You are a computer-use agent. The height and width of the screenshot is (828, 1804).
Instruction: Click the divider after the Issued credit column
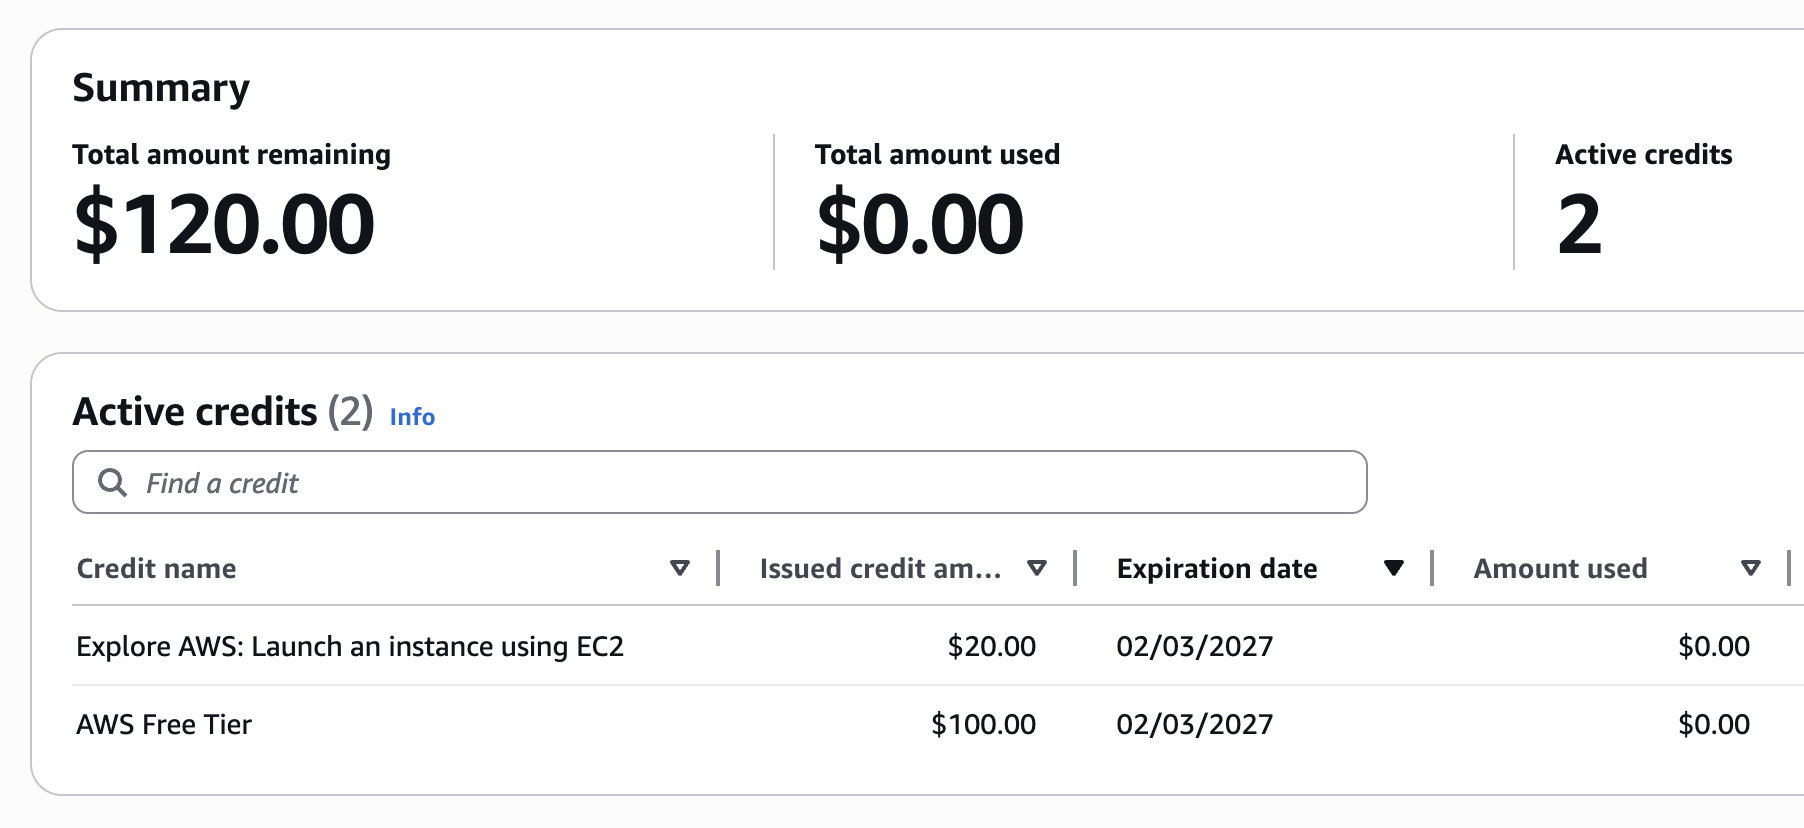click(x=1075, y=568)
